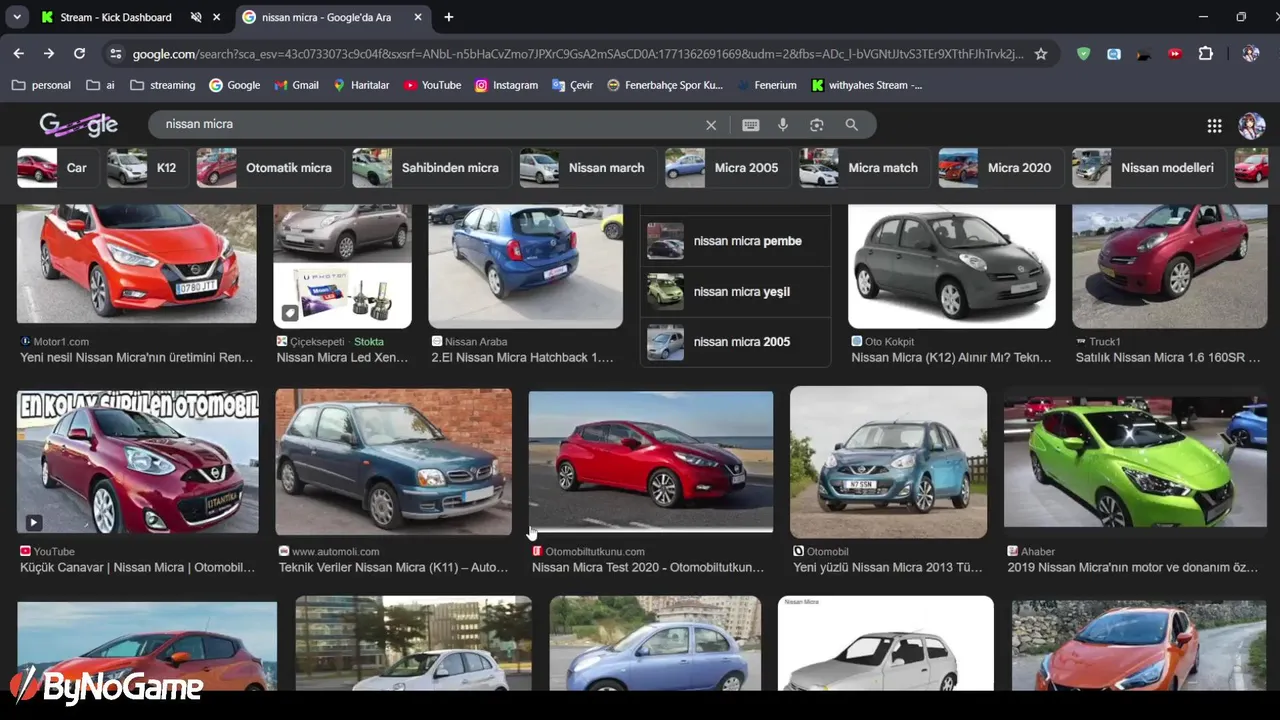This screenshot has width=1280, height=720.
Task: Open the Çiçeksepeti Led Xenon product image
Action: pos(342,266)
